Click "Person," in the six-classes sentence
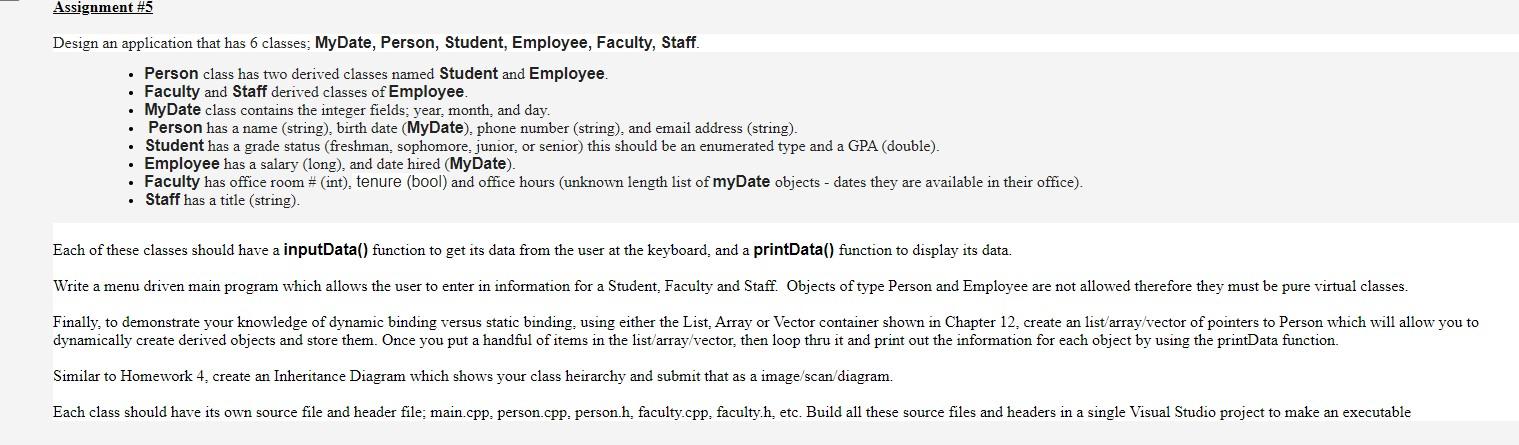This screenshot has width=1519, height=445. [x=408, y=42]
